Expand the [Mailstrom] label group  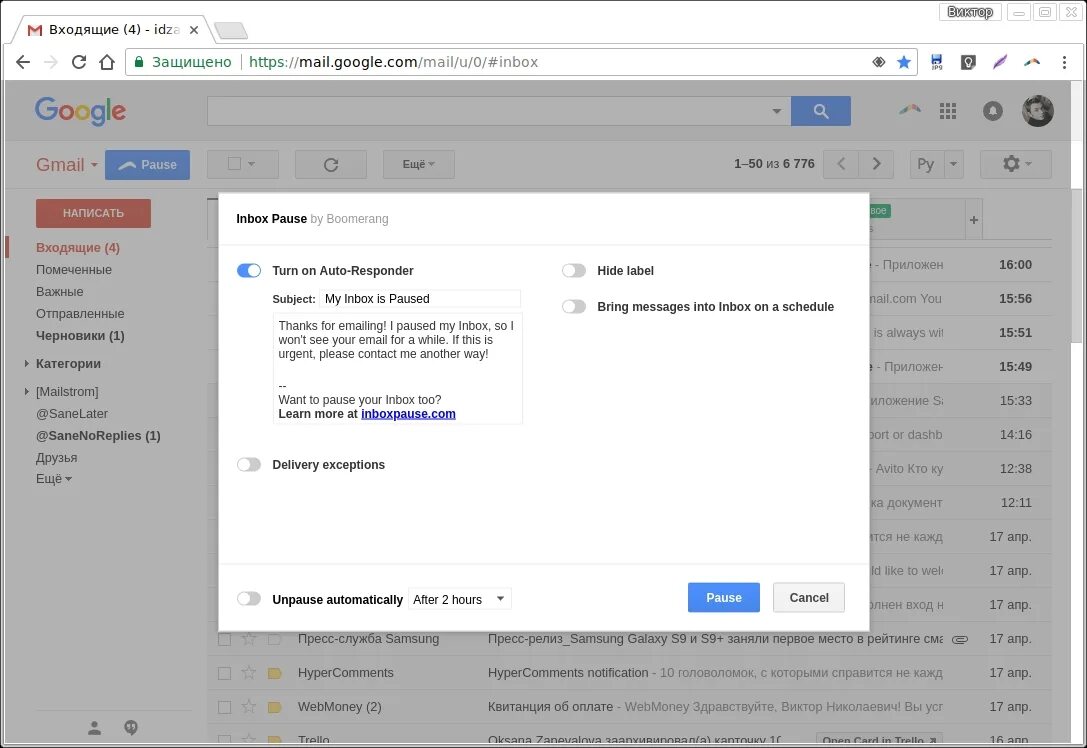pyautogui.click(x=26, y=392)
